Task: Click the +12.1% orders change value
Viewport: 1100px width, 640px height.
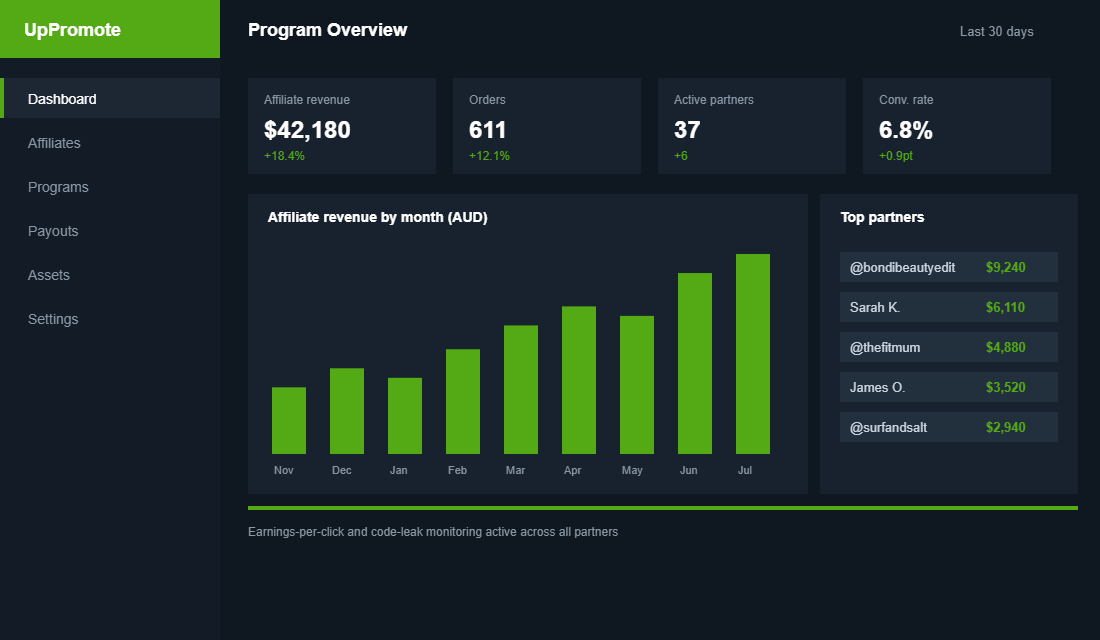Action: pyautogui.click(x=489, y=156)
